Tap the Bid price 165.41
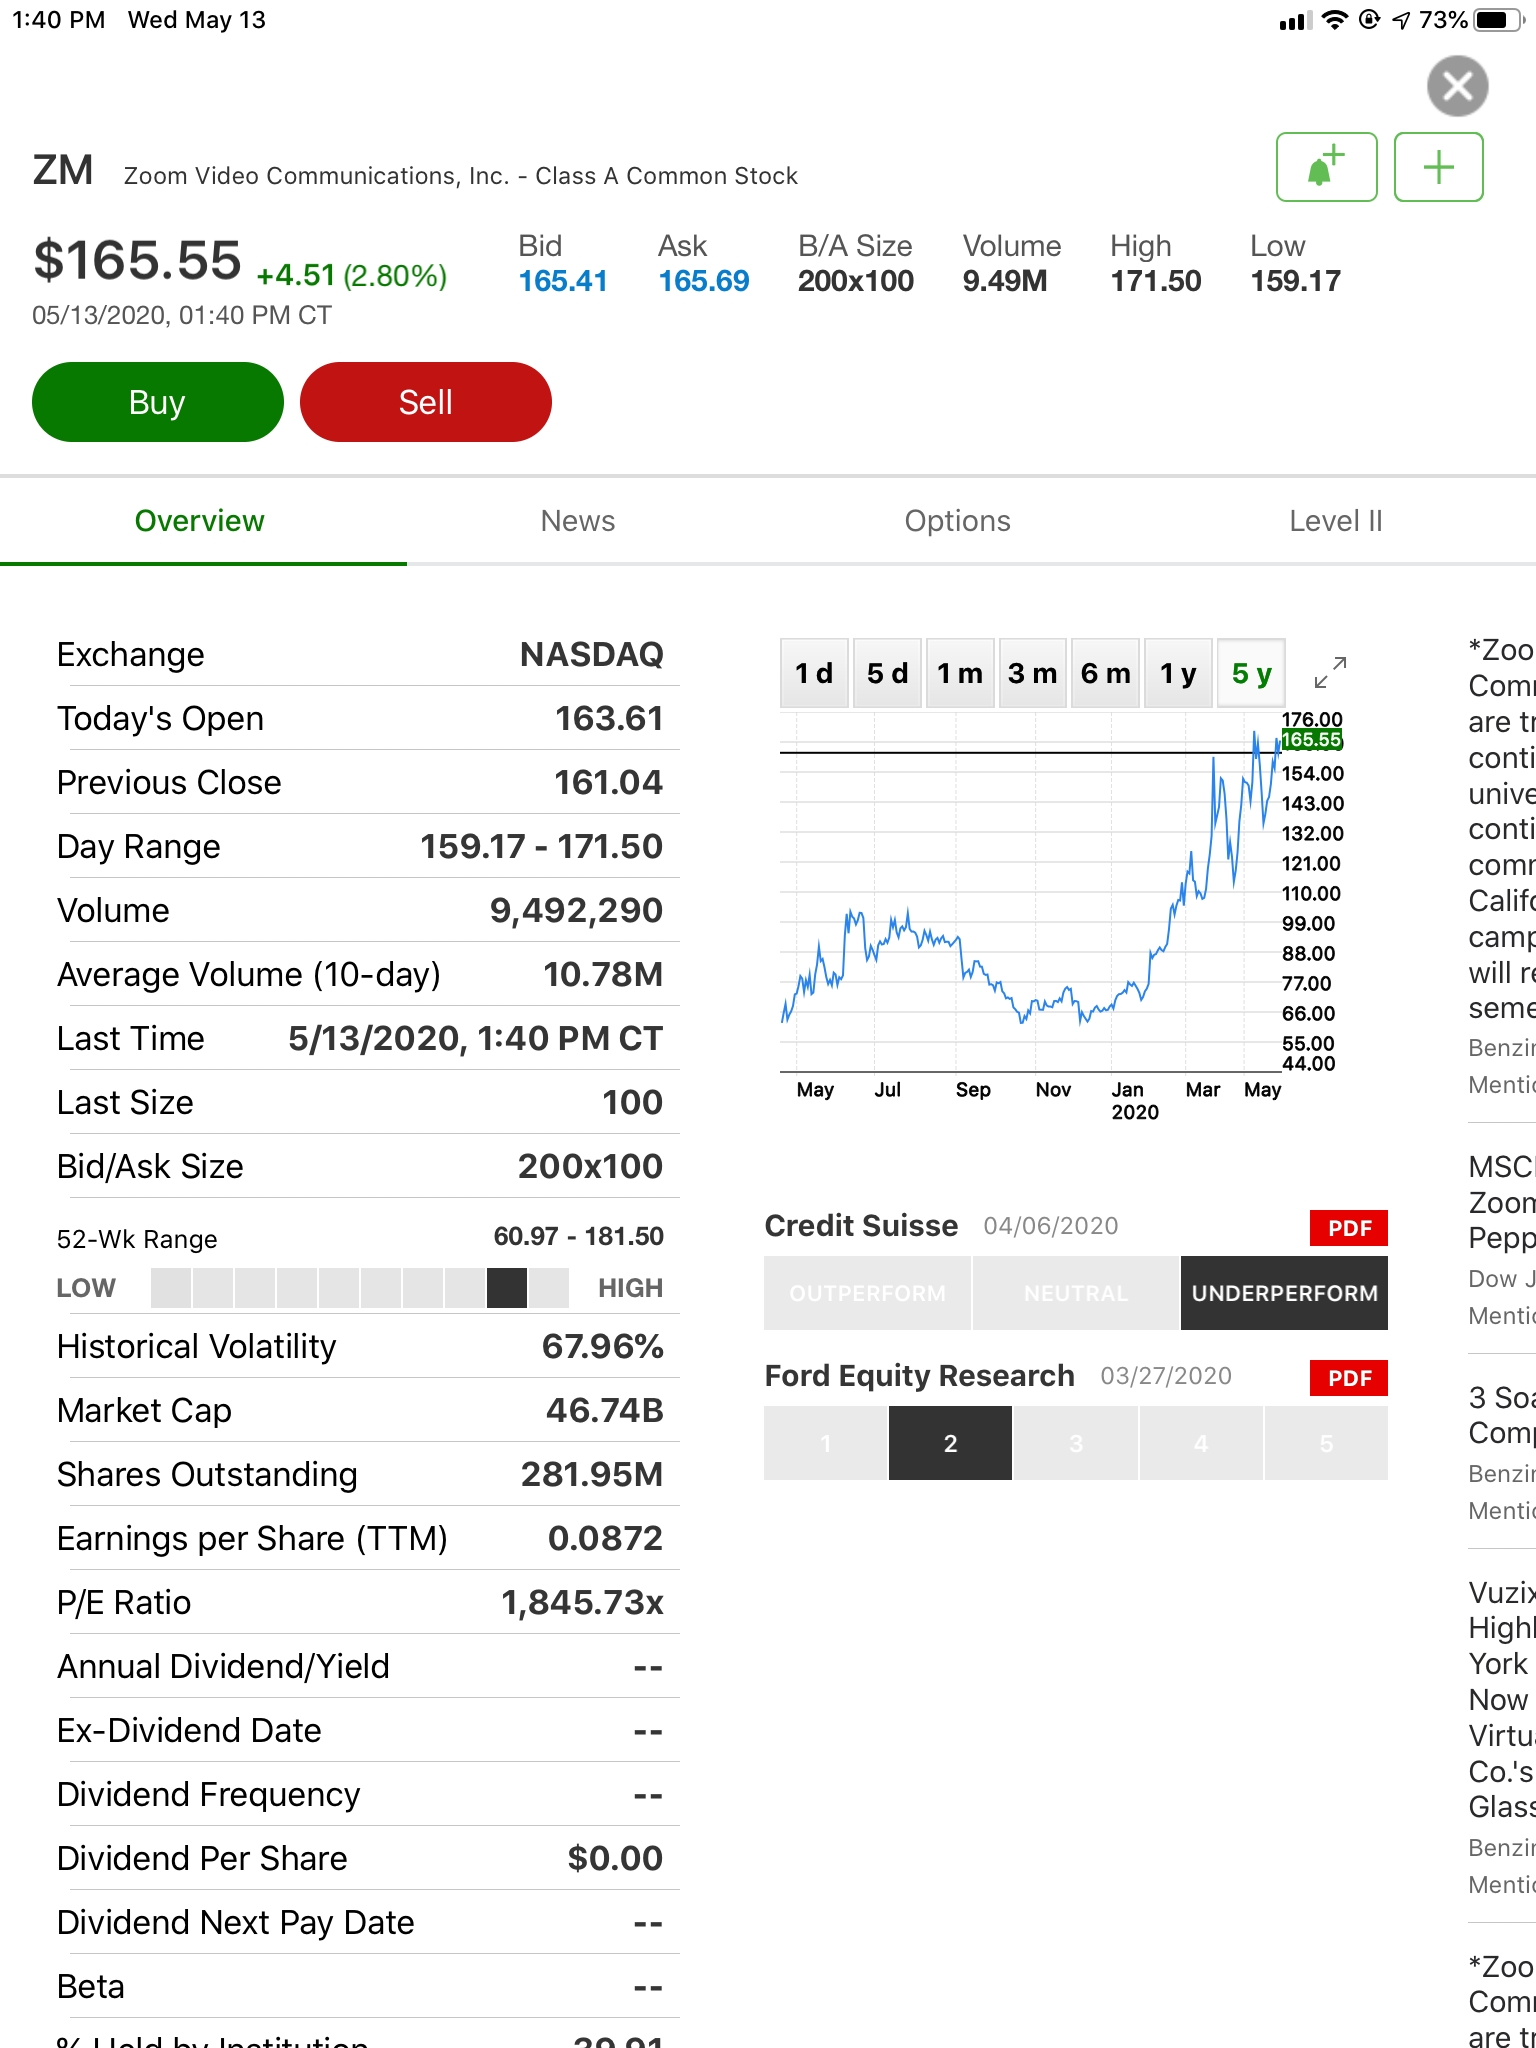1536x2048 pixels. [x=563, y=281]
